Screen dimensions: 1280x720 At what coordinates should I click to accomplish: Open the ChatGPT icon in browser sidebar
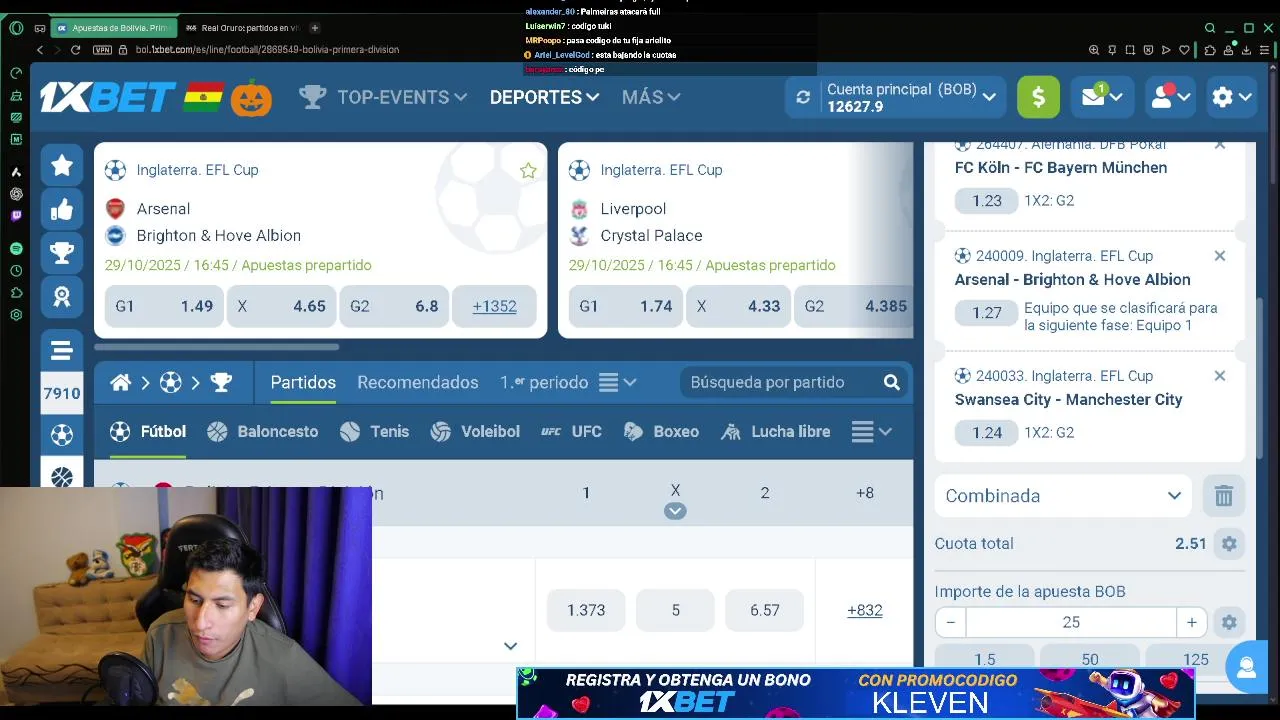point(16,194)
